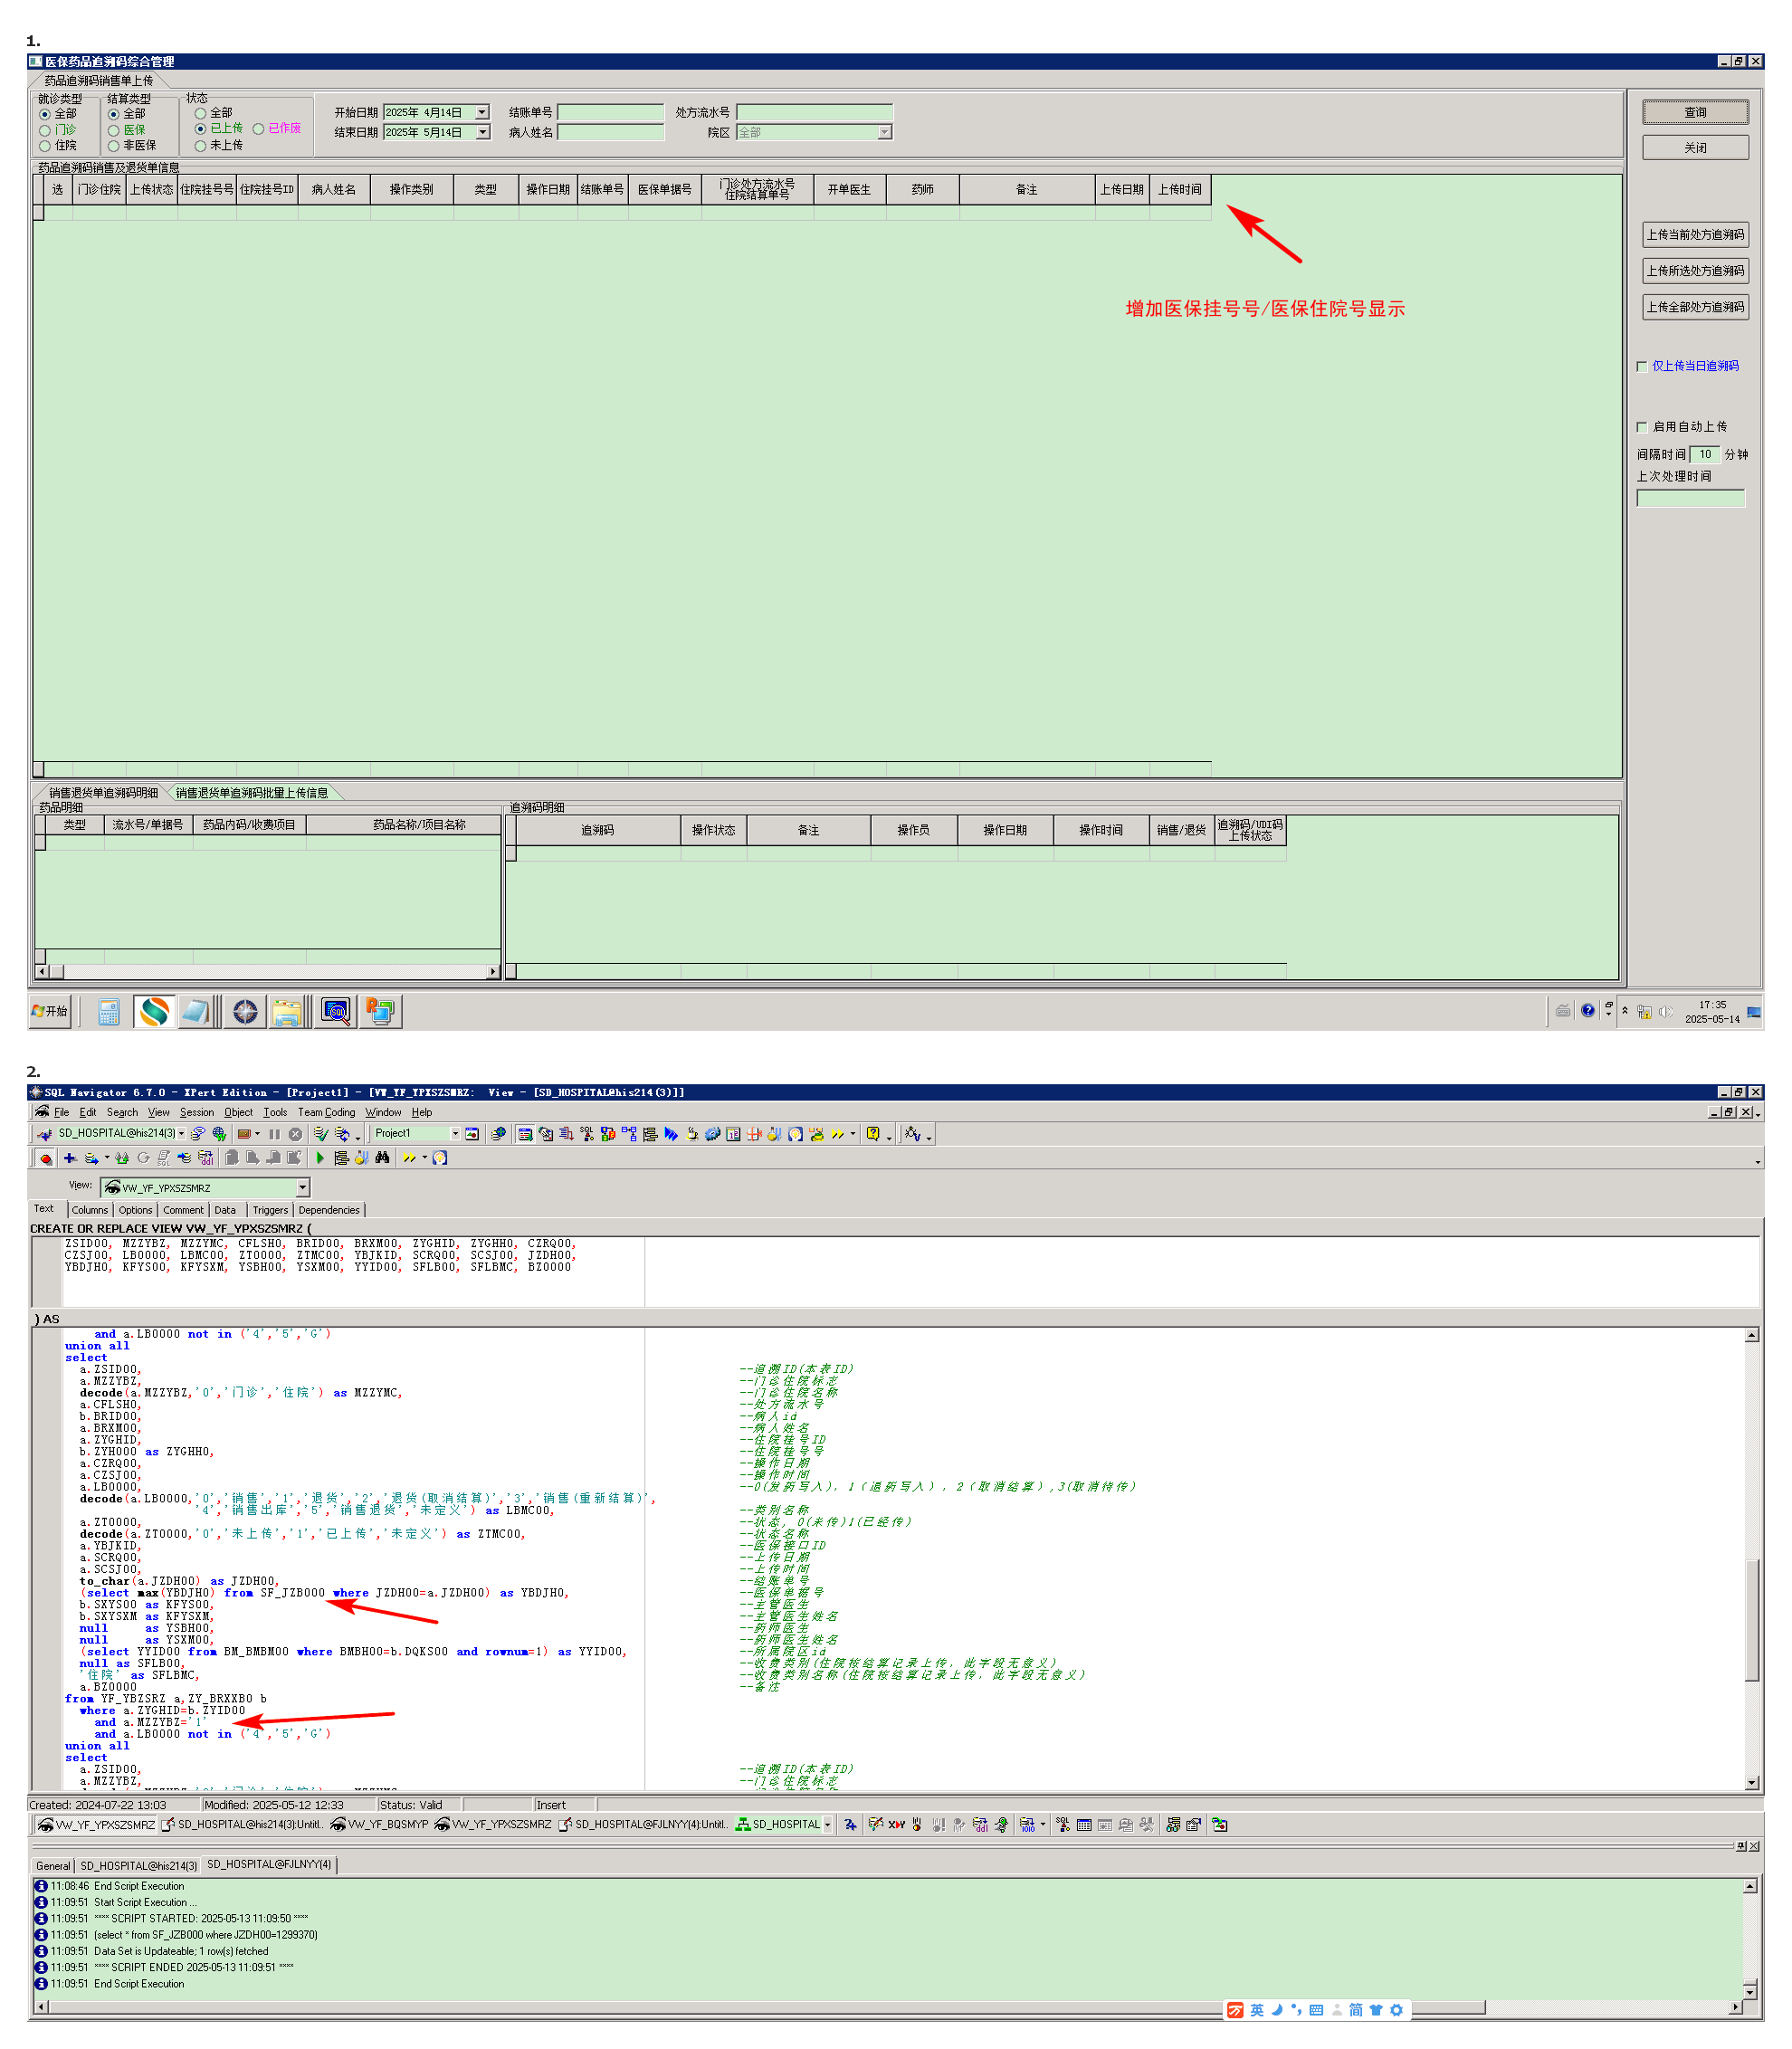1792x2049 pixels.
Task: Enable the 启用自动上传 checkbox
Action: pos(1642,427)
